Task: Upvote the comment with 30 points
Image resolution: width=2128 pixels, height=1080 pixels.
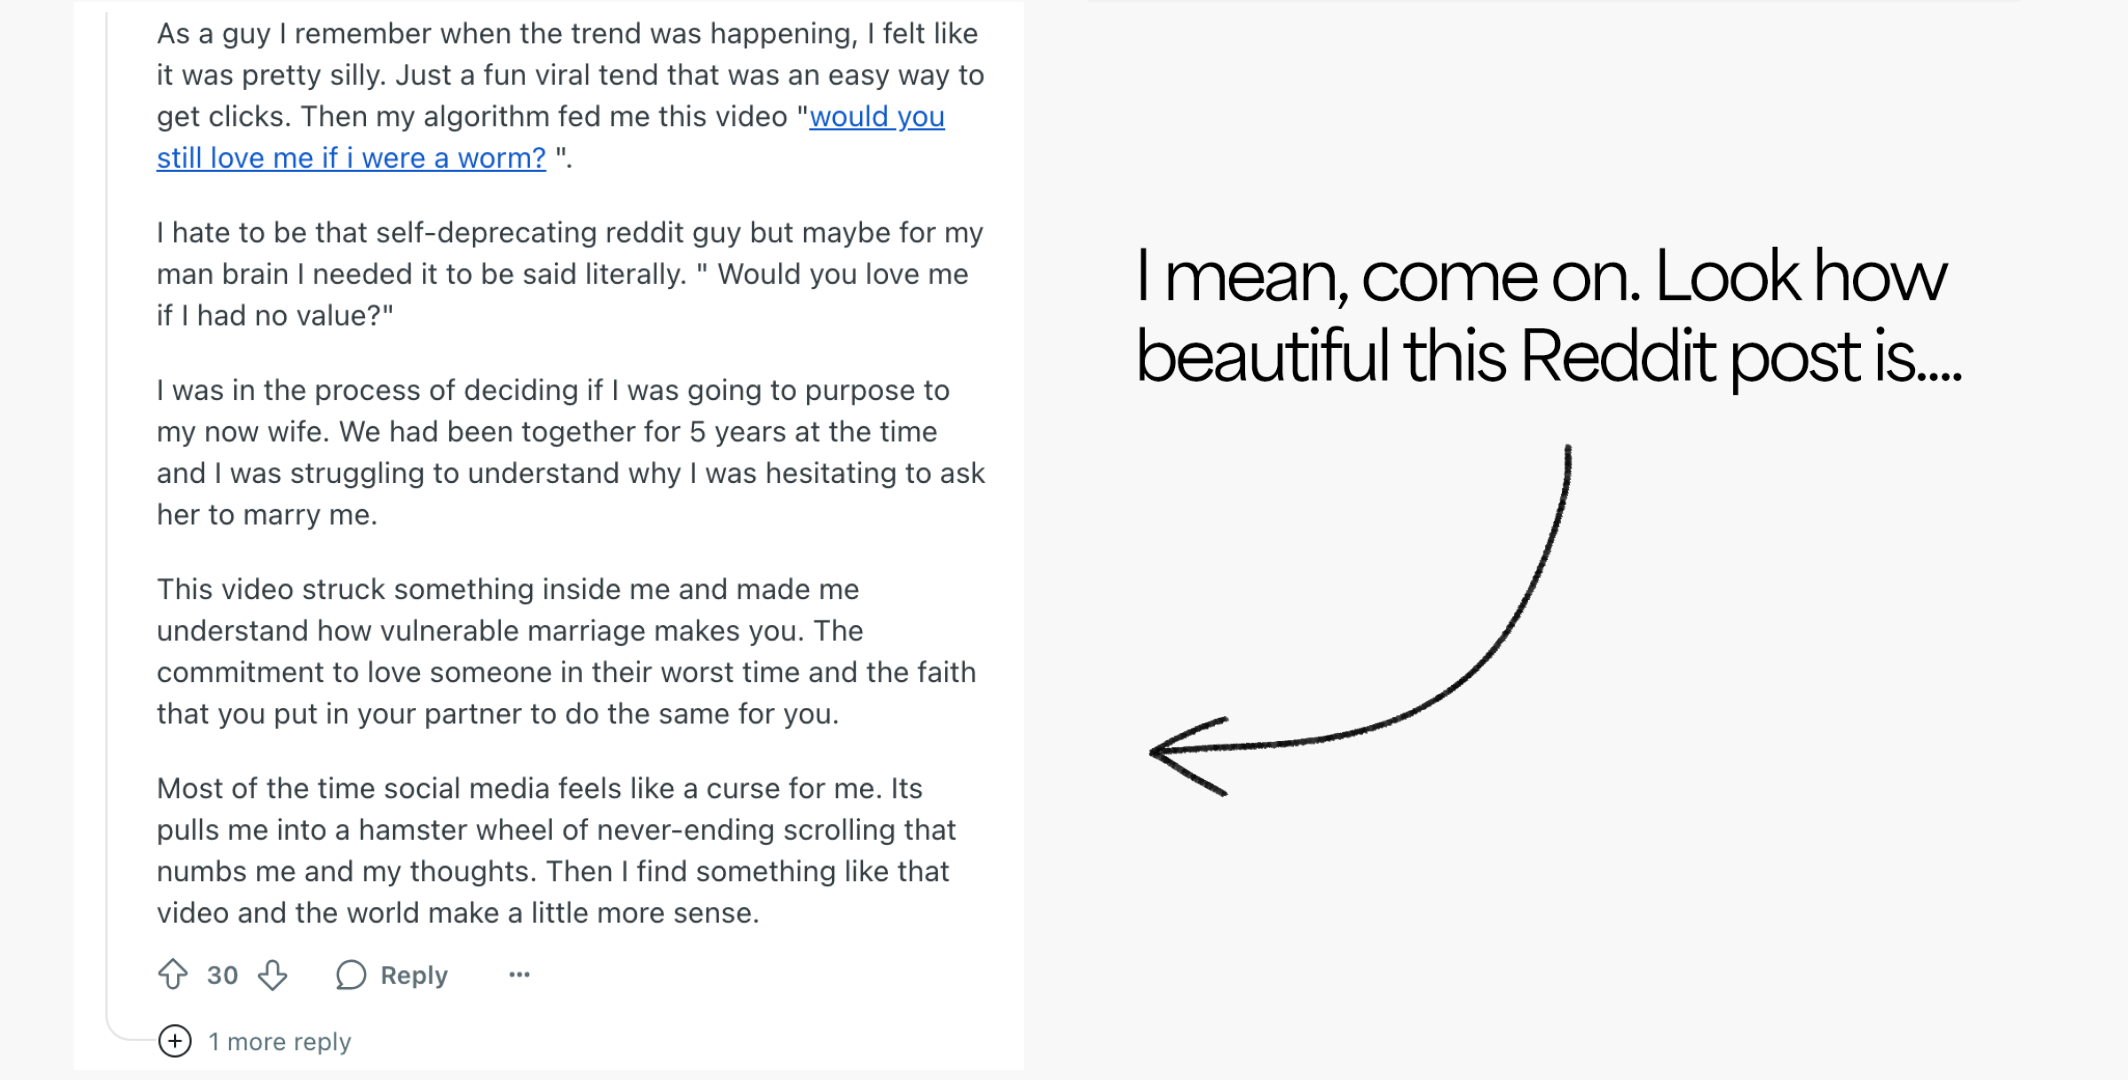Action: 173,974
